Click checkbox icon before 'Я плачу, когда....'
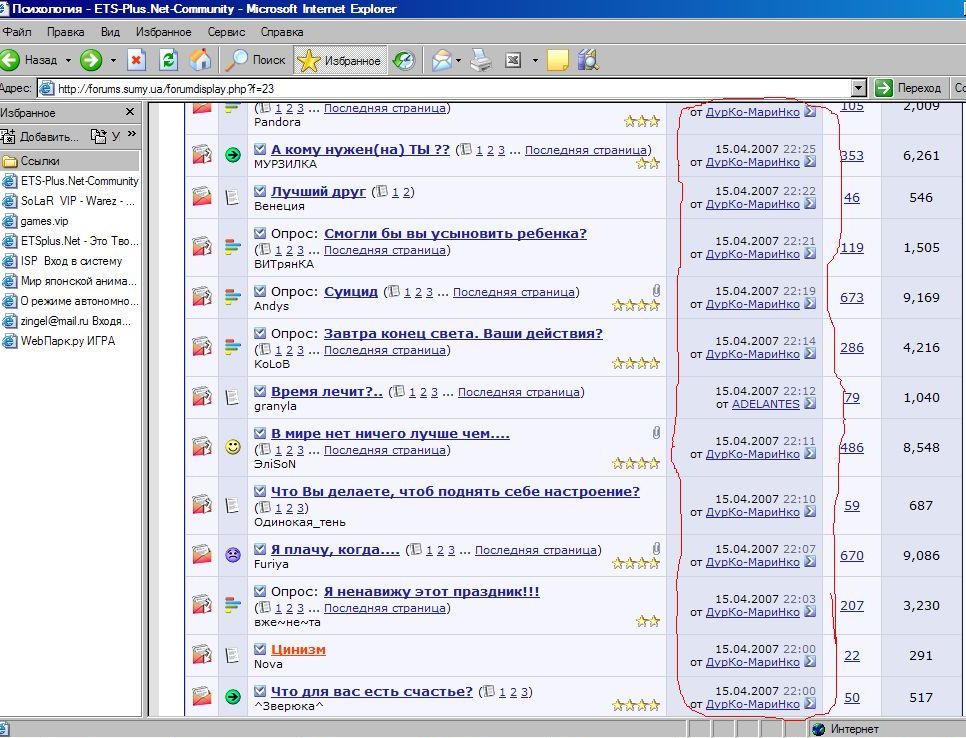The image size is (966, 738). coord(260,549)
